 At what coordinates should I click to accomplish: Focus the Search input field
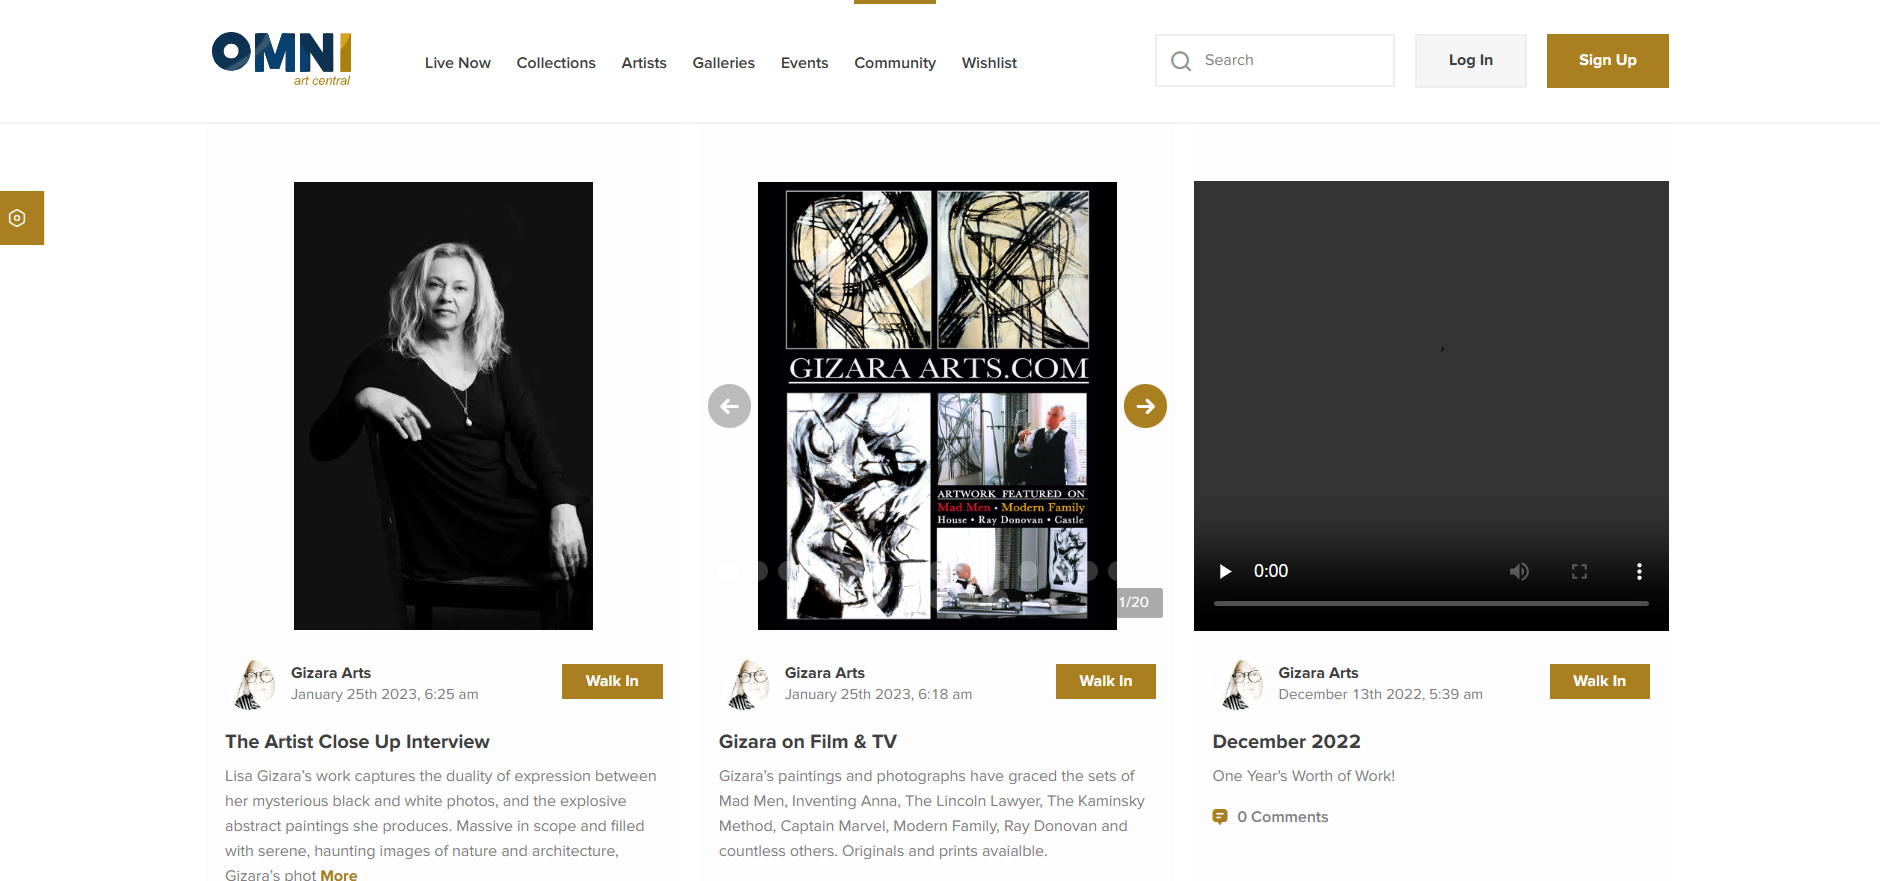[x=1275, y=61]
